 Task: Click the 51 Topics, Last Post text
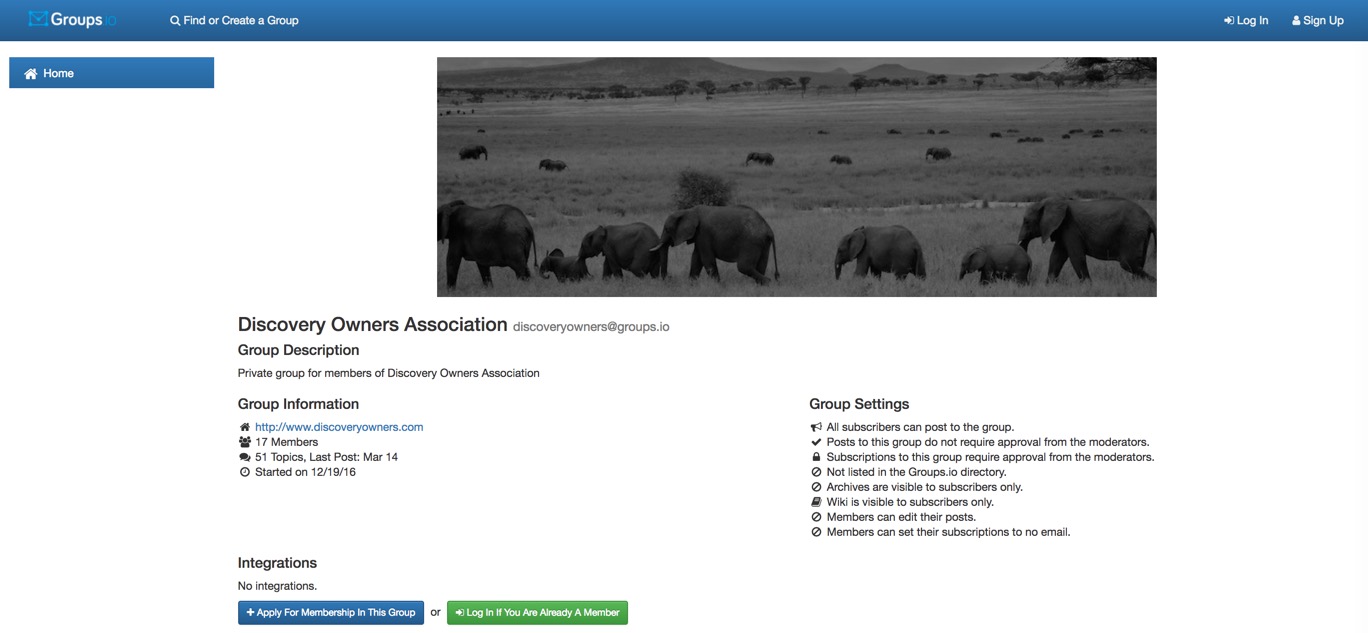point(326,457)
